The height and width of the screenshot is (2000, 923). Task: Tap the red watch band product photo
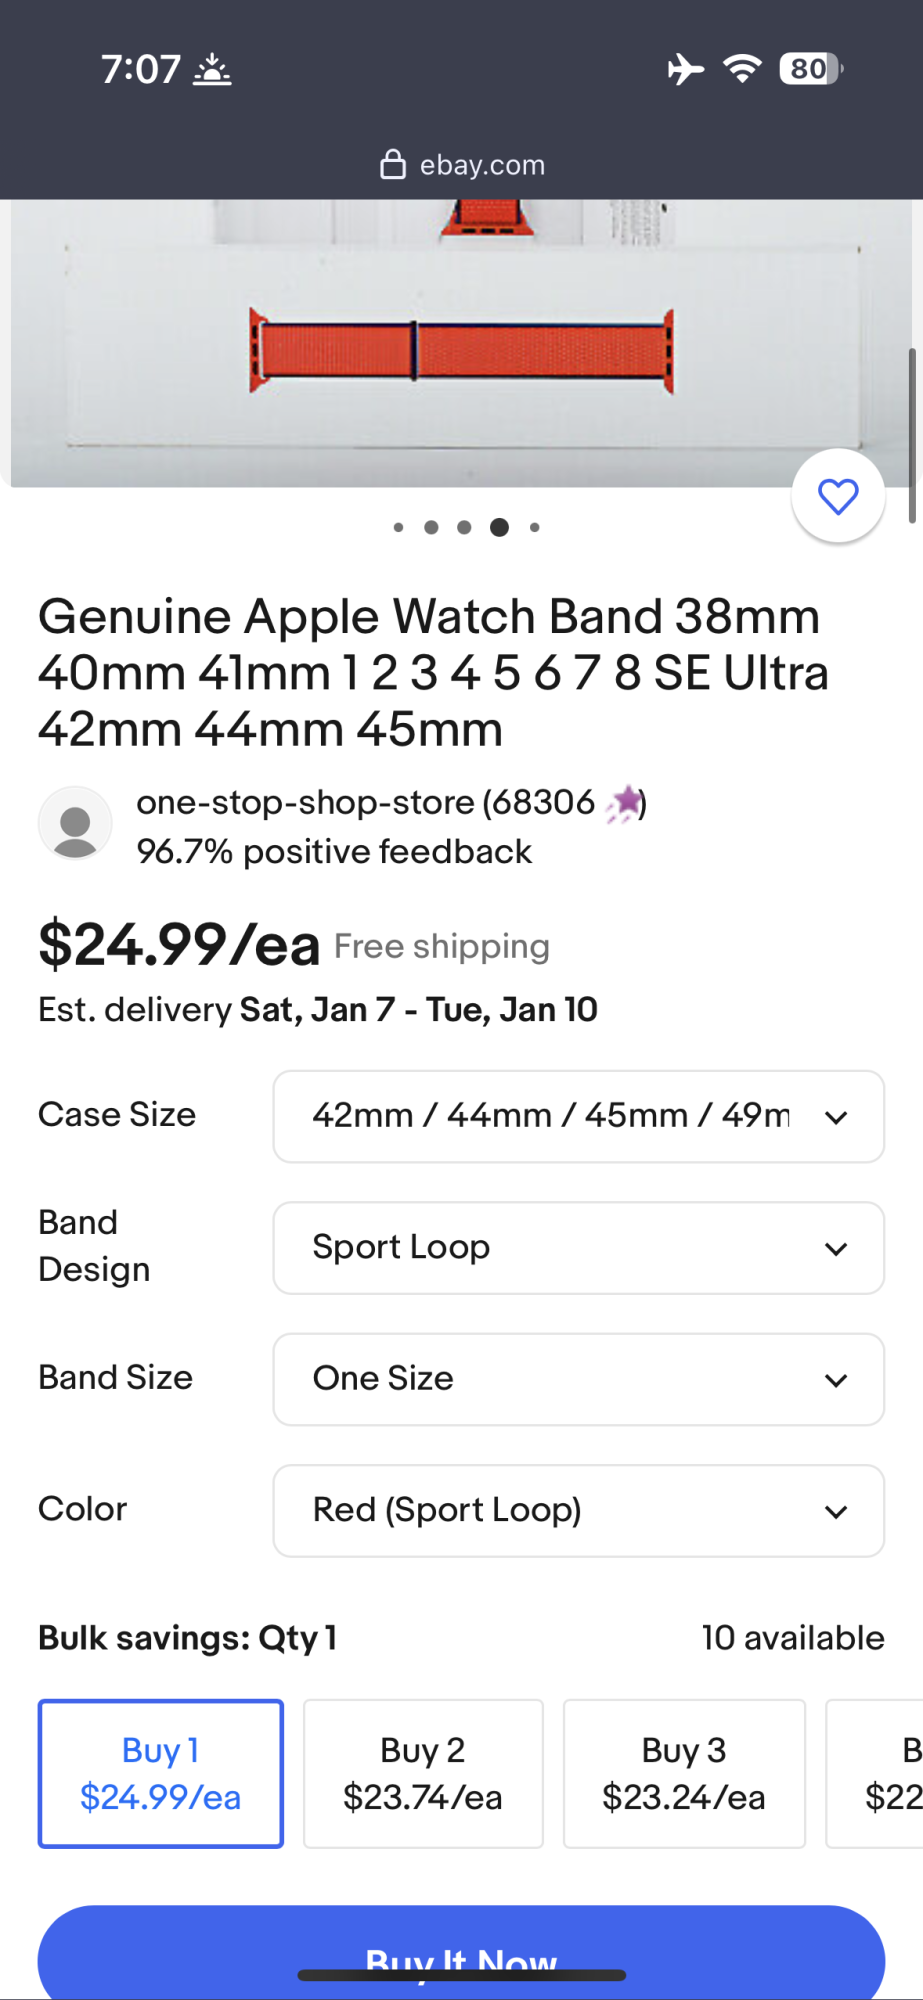461,343
